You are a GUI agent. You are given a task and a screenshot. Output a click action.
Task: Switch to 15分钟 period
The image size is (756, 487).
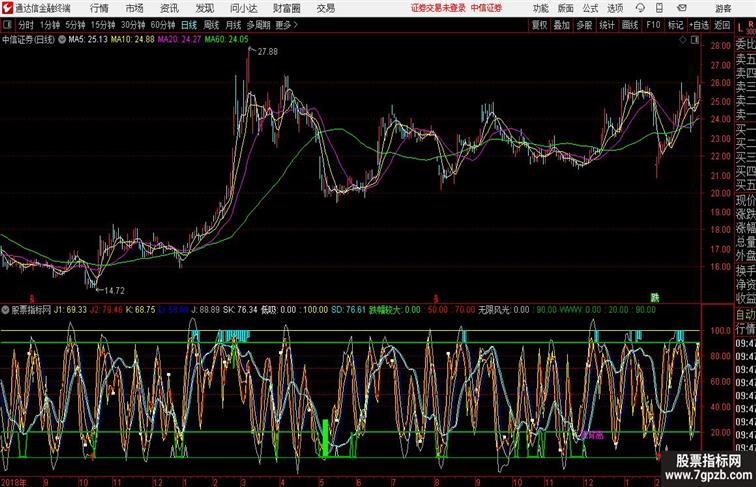103,25
